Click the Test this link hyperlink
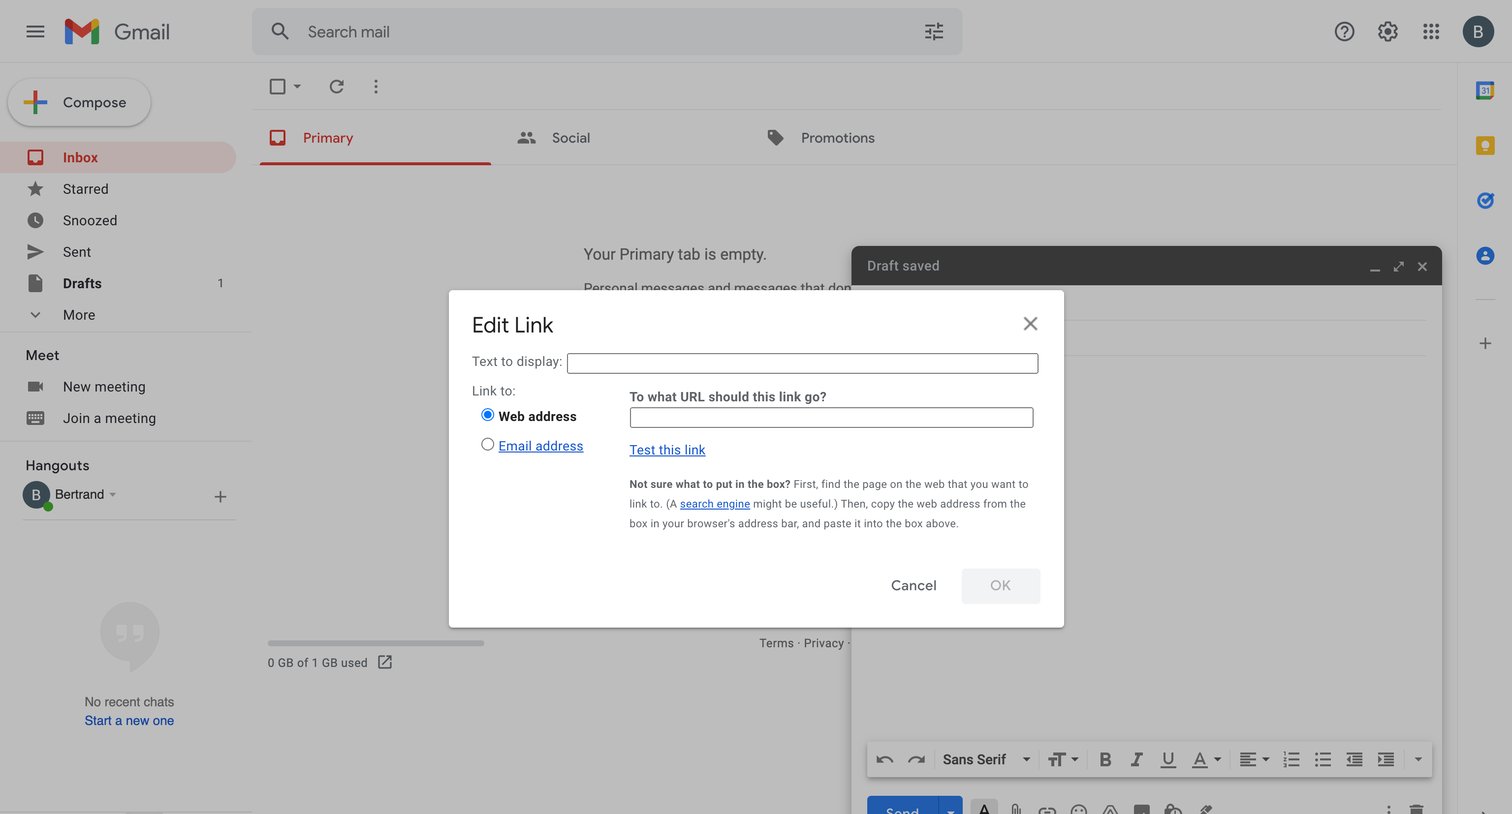1512x814 pixels. click(667, 450)
